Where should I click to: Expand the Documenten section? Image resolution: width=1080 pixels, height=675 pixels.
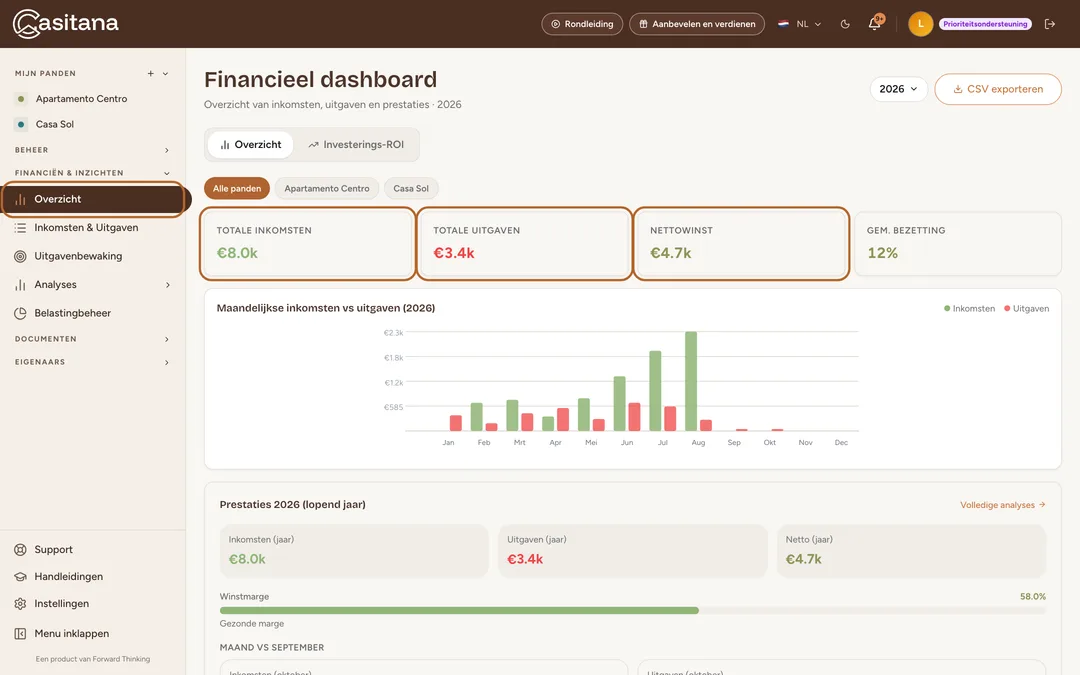pyautogui.click(x=167, y=339)
